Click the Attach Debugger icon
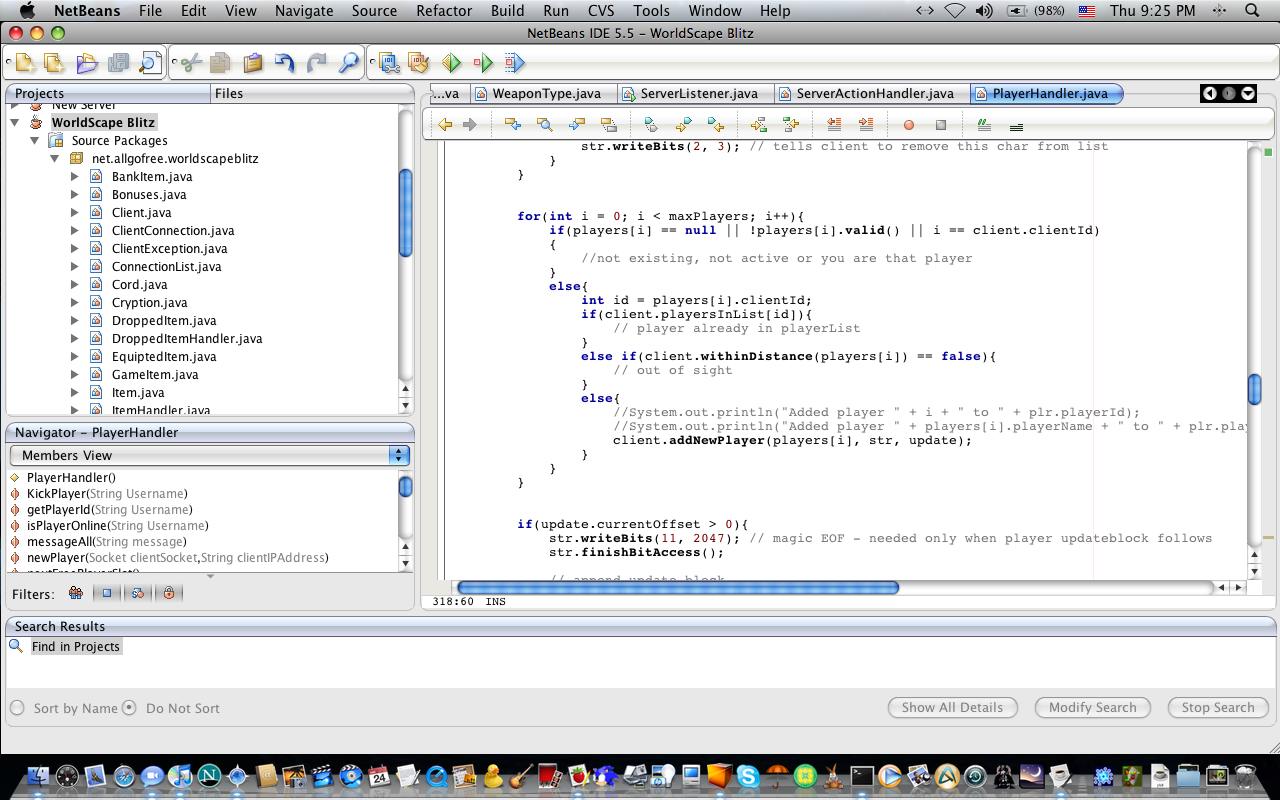This screenshot has height=800, width=1280. coord(514,63)
